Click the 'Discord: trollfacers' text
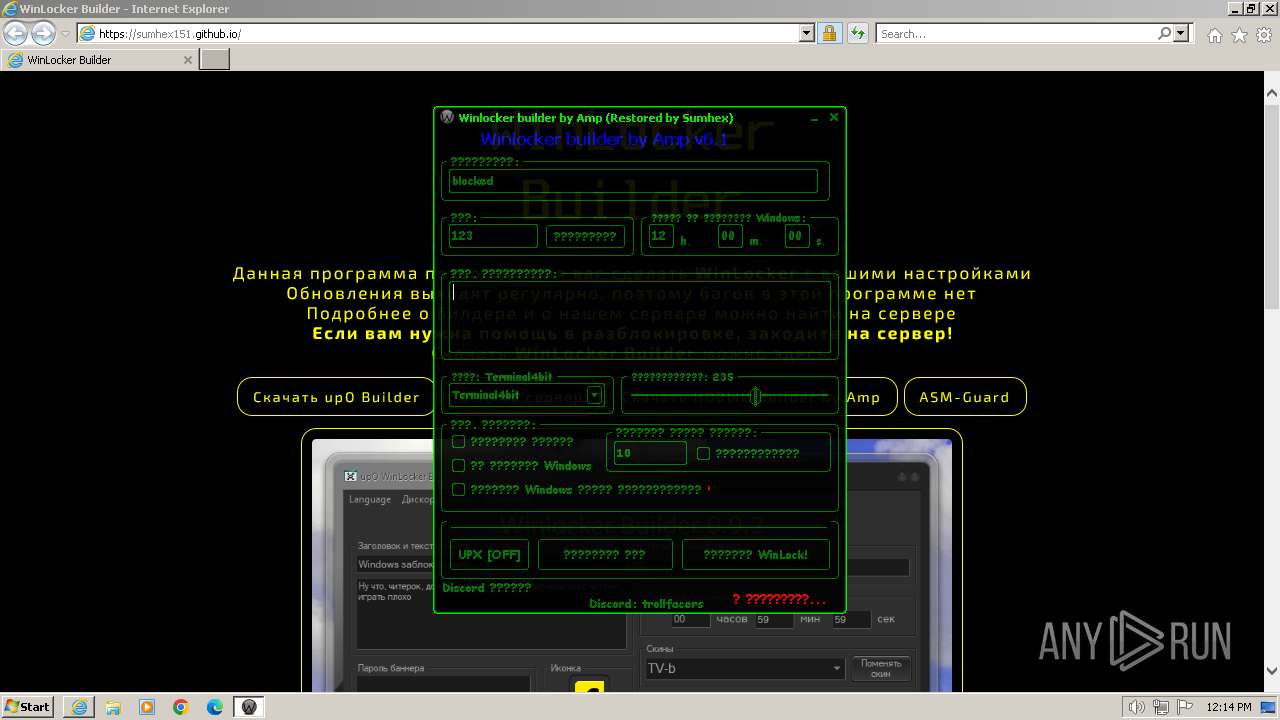Screen dimensions: 1280x720 pos(646,604)
